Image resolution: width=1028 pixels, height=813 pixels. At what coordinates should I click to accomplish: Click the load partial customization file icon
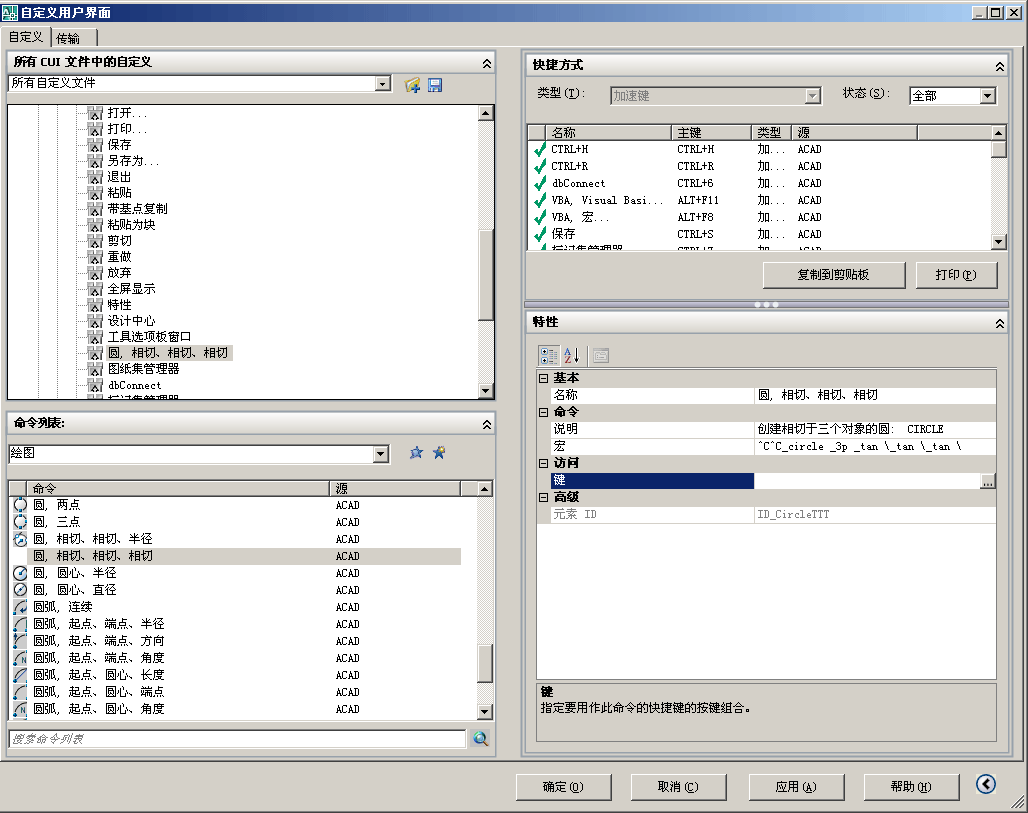click(412, 85)
